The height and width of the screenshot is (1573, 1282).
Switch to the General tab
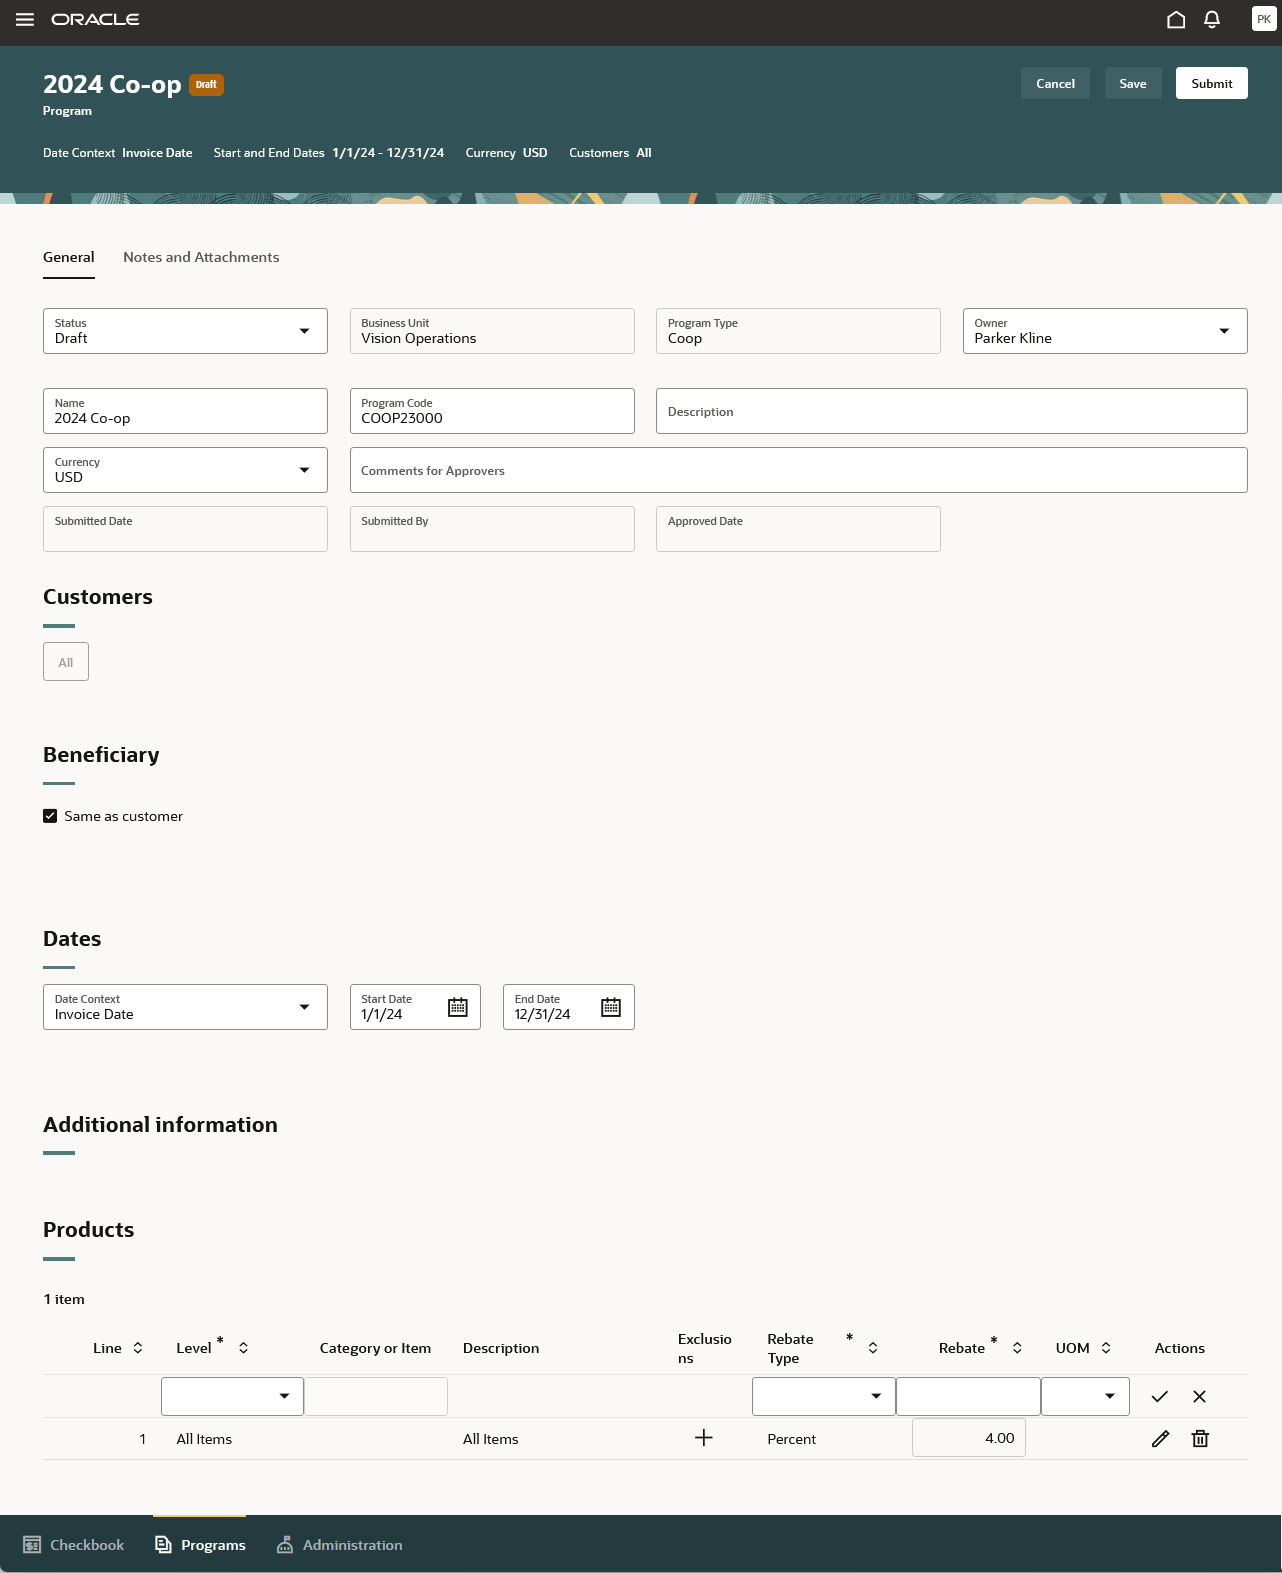[x=69, y=257]
